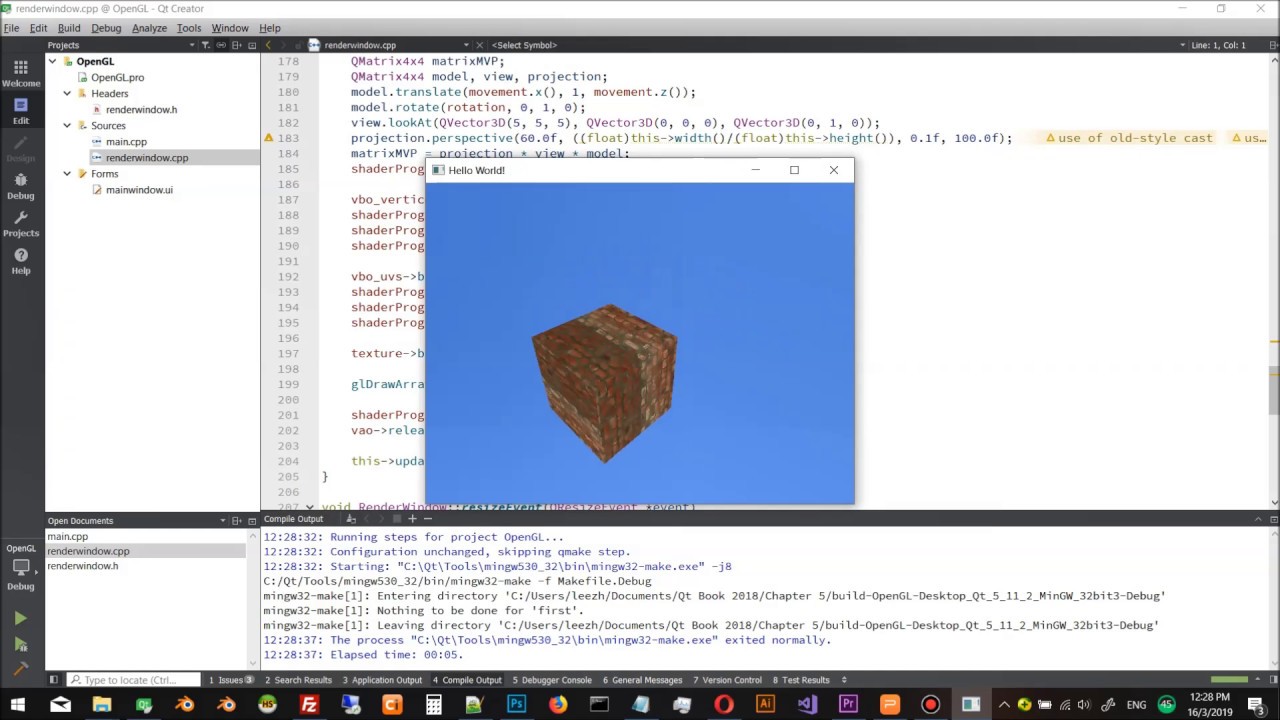Viewport: 1280px width, 720px height.
Task: Close the Projects side pane
Action: pyautogui.click(x=252, y=45)
